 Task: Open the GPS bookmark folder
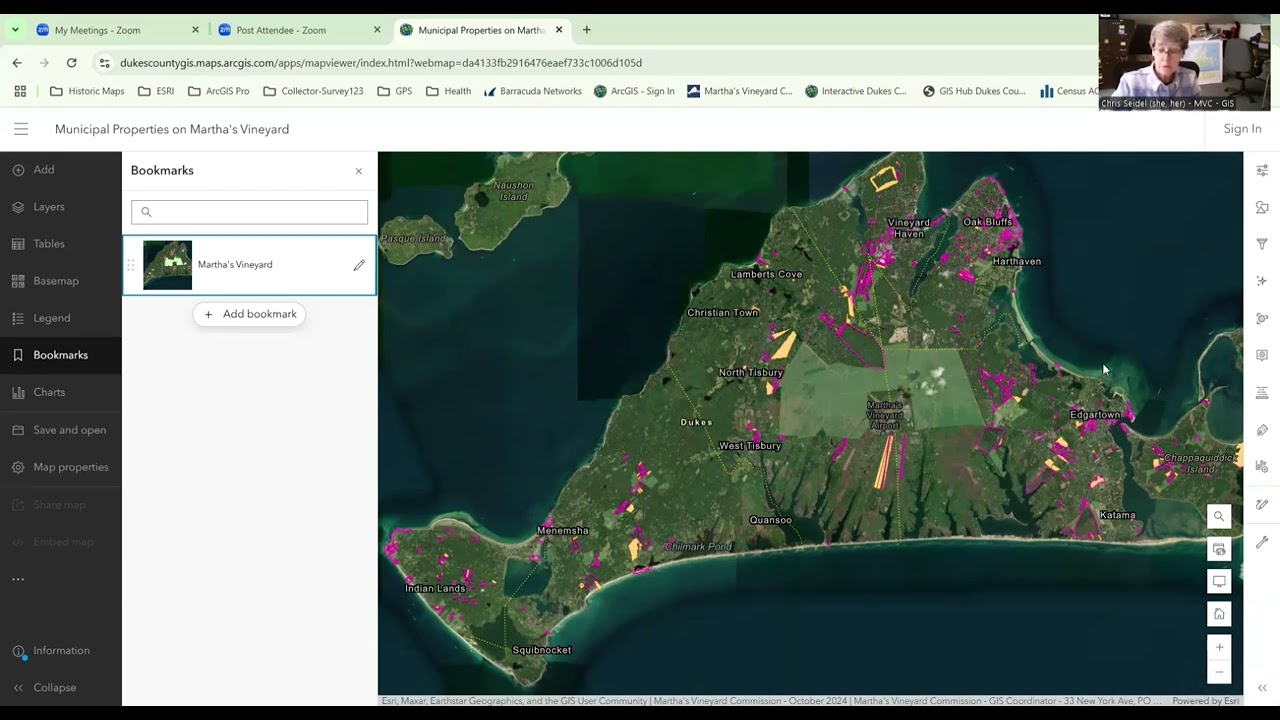pos(394,91)
